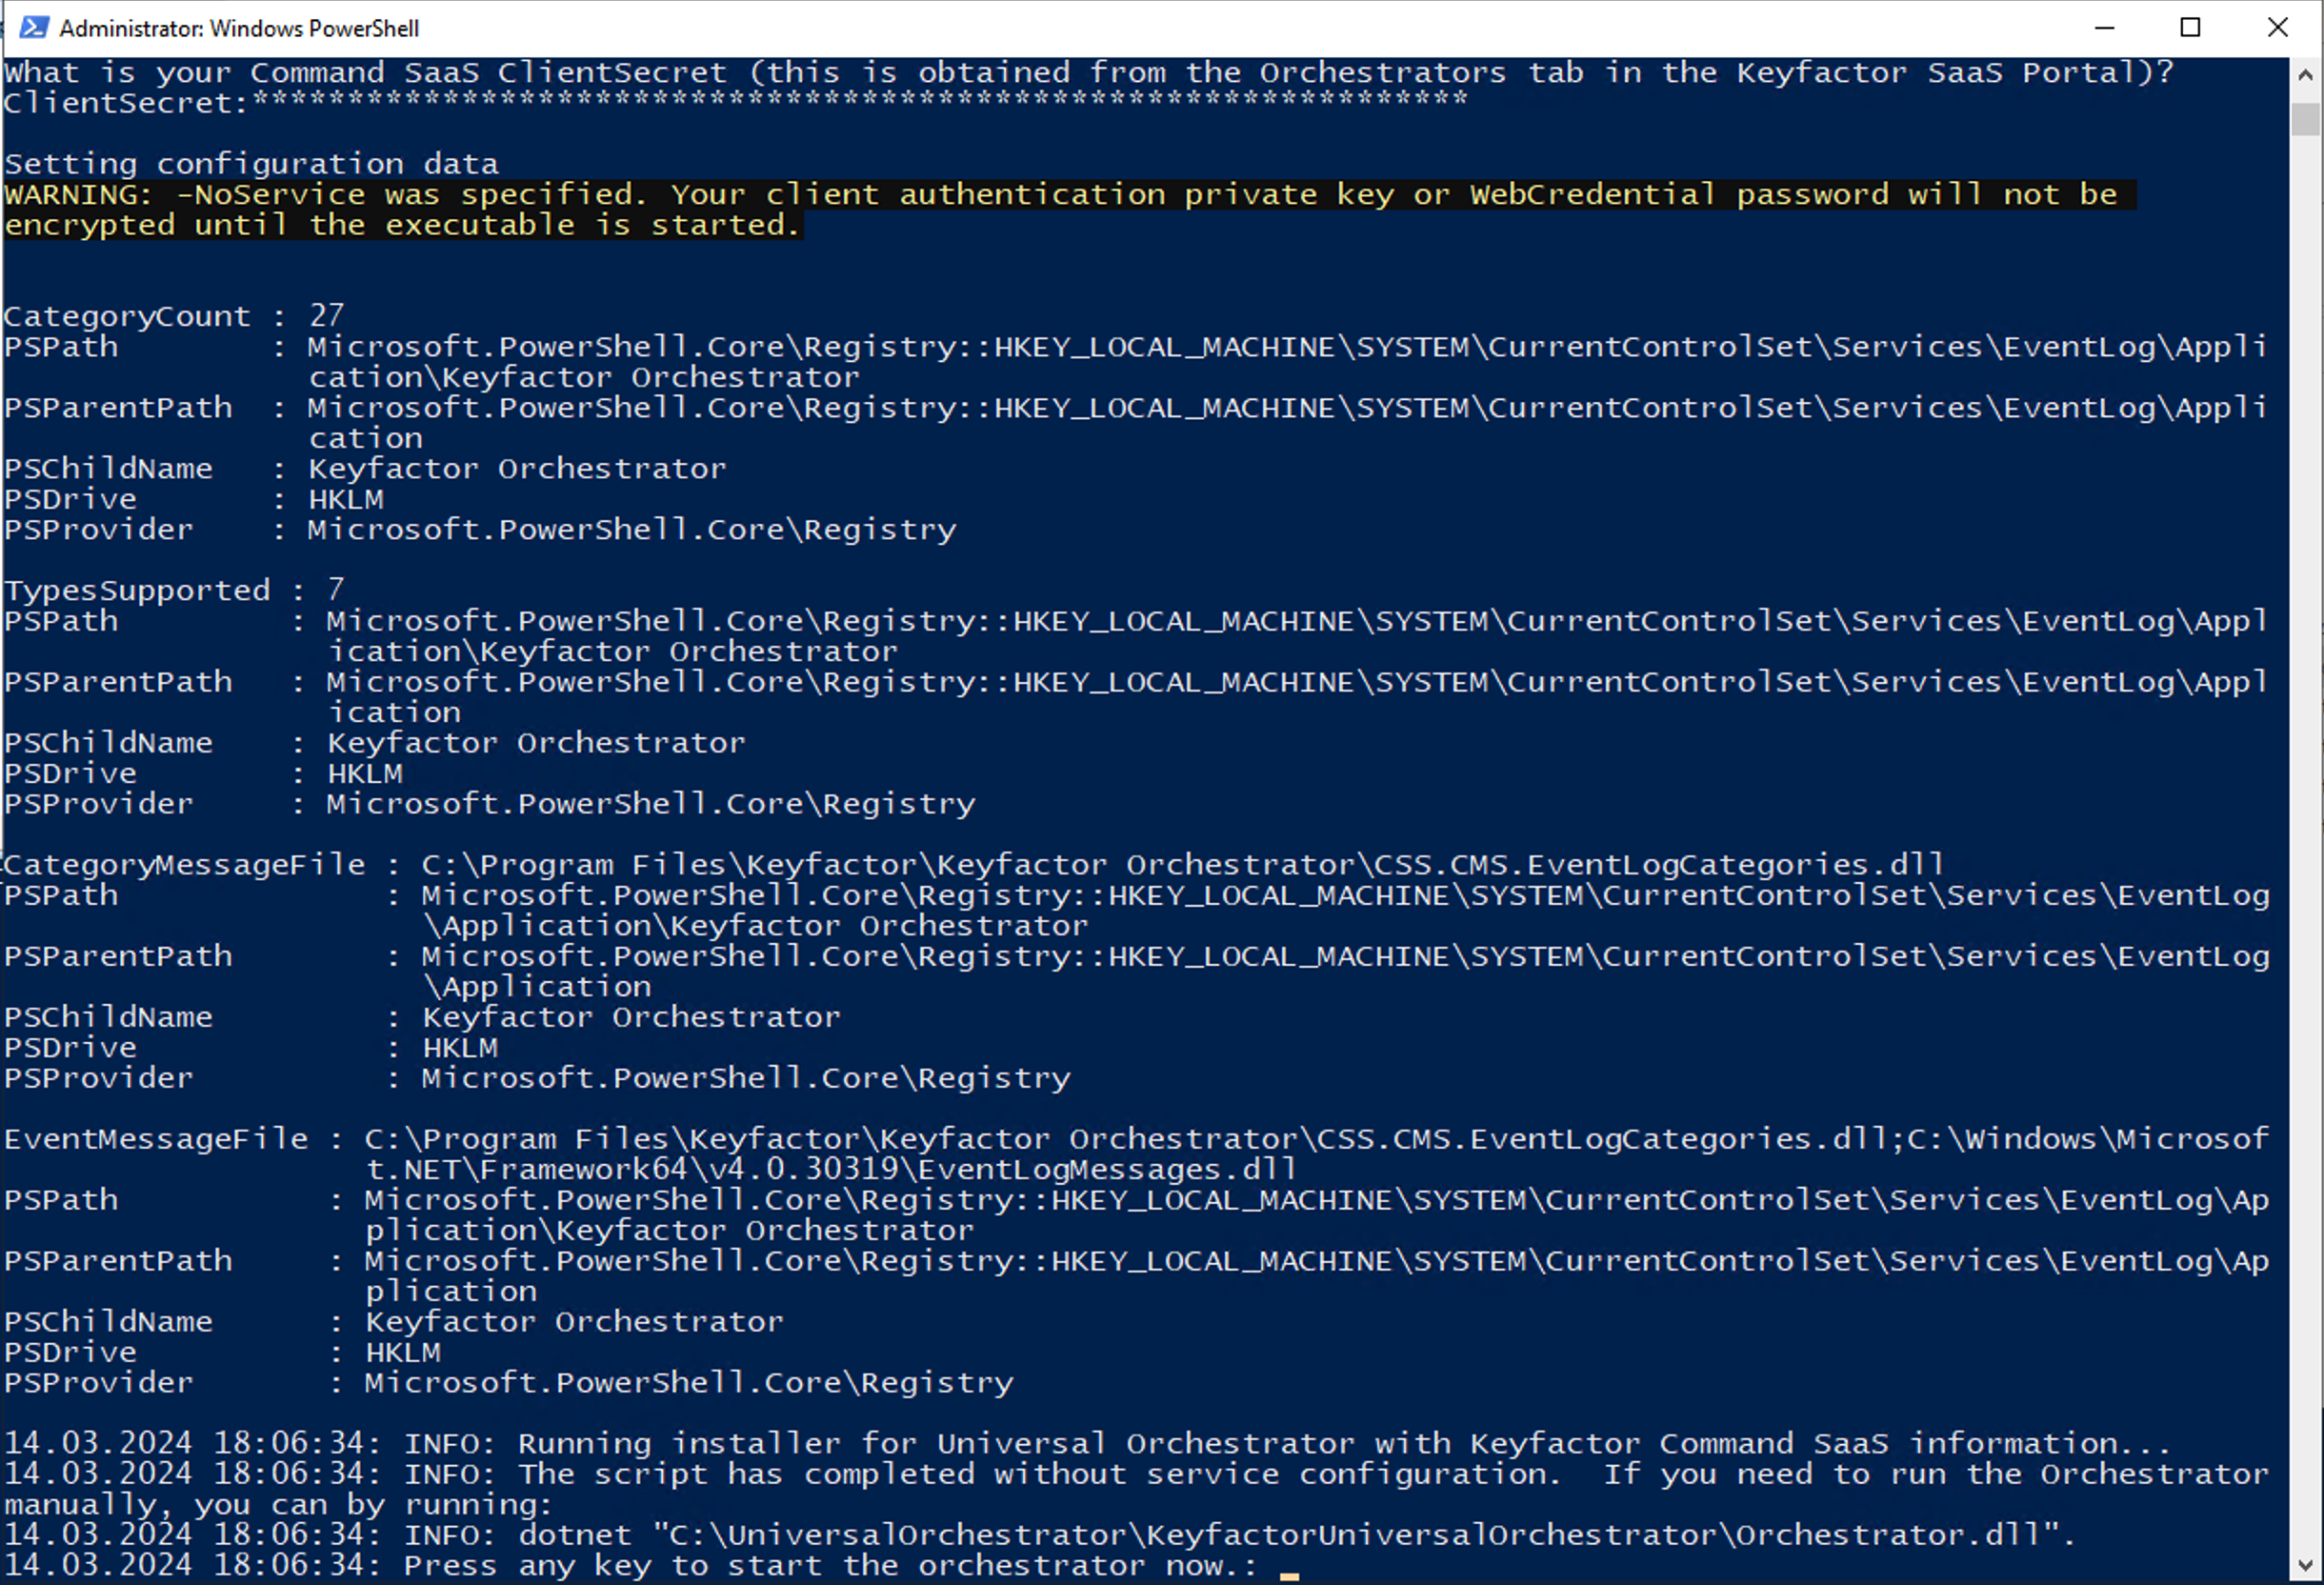Click the scrollbar down arrow
Screen dimensions: 2324x1585
[x=2305, y=1566]
